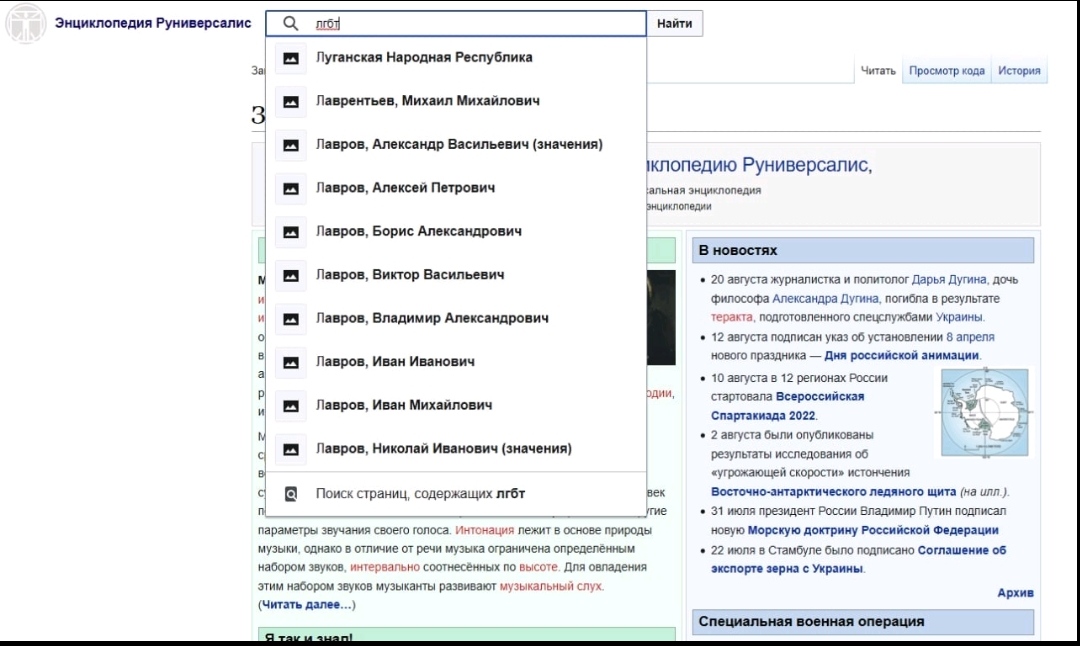
Task: Open the Просмотр кода tab
Action: (x=946, y=70)
